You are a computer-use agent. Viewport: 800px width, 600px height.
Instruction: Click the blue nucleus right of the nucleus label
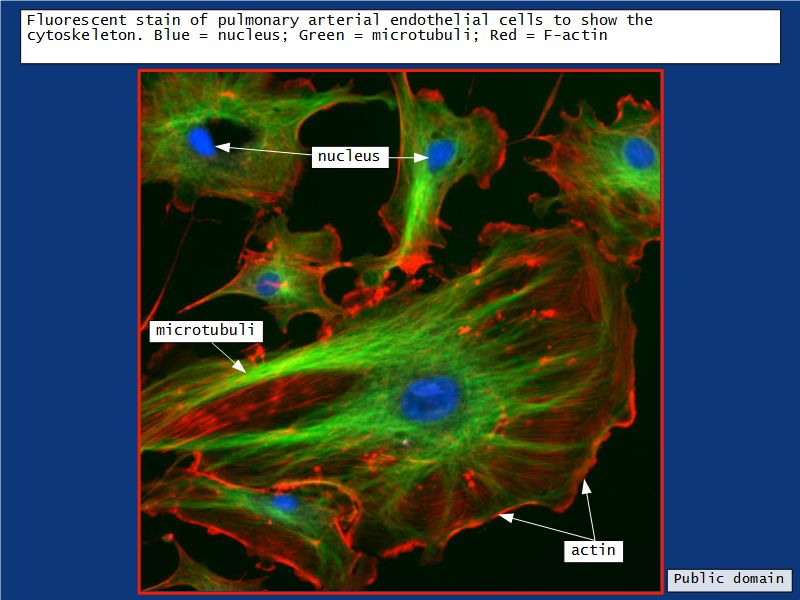pos(440,153)
